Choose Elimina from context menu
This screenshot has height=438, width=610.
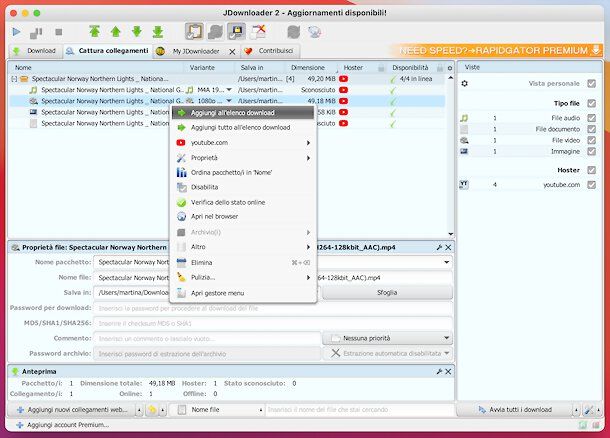(x=243, y=263)
